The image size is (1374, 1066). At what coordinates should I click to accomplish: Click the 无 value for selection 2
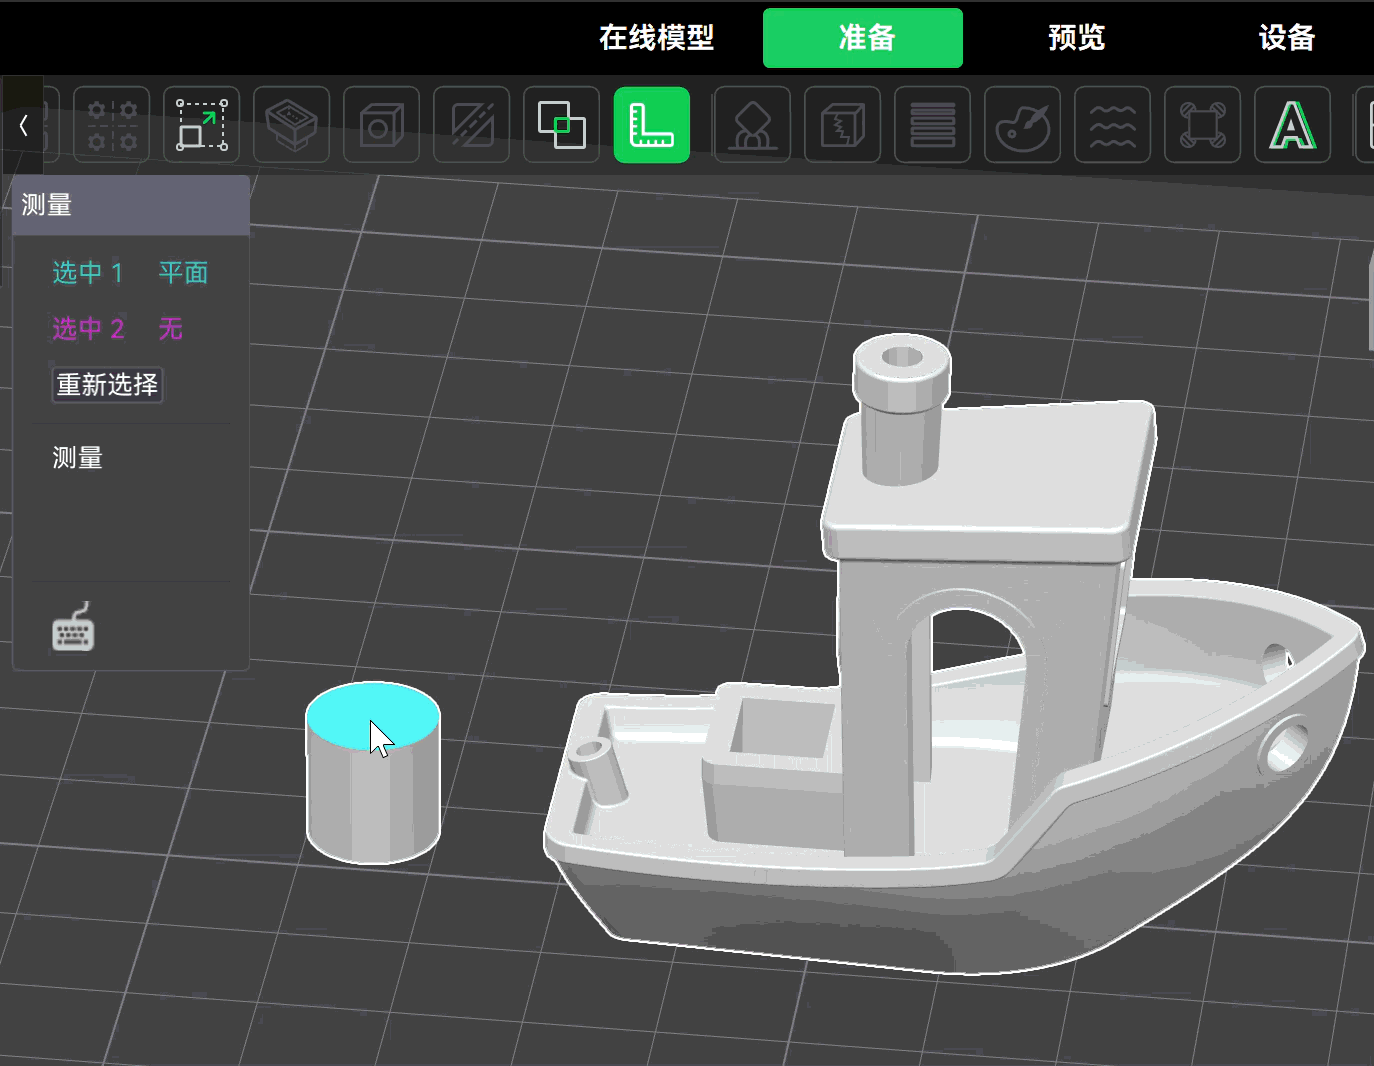171,328
